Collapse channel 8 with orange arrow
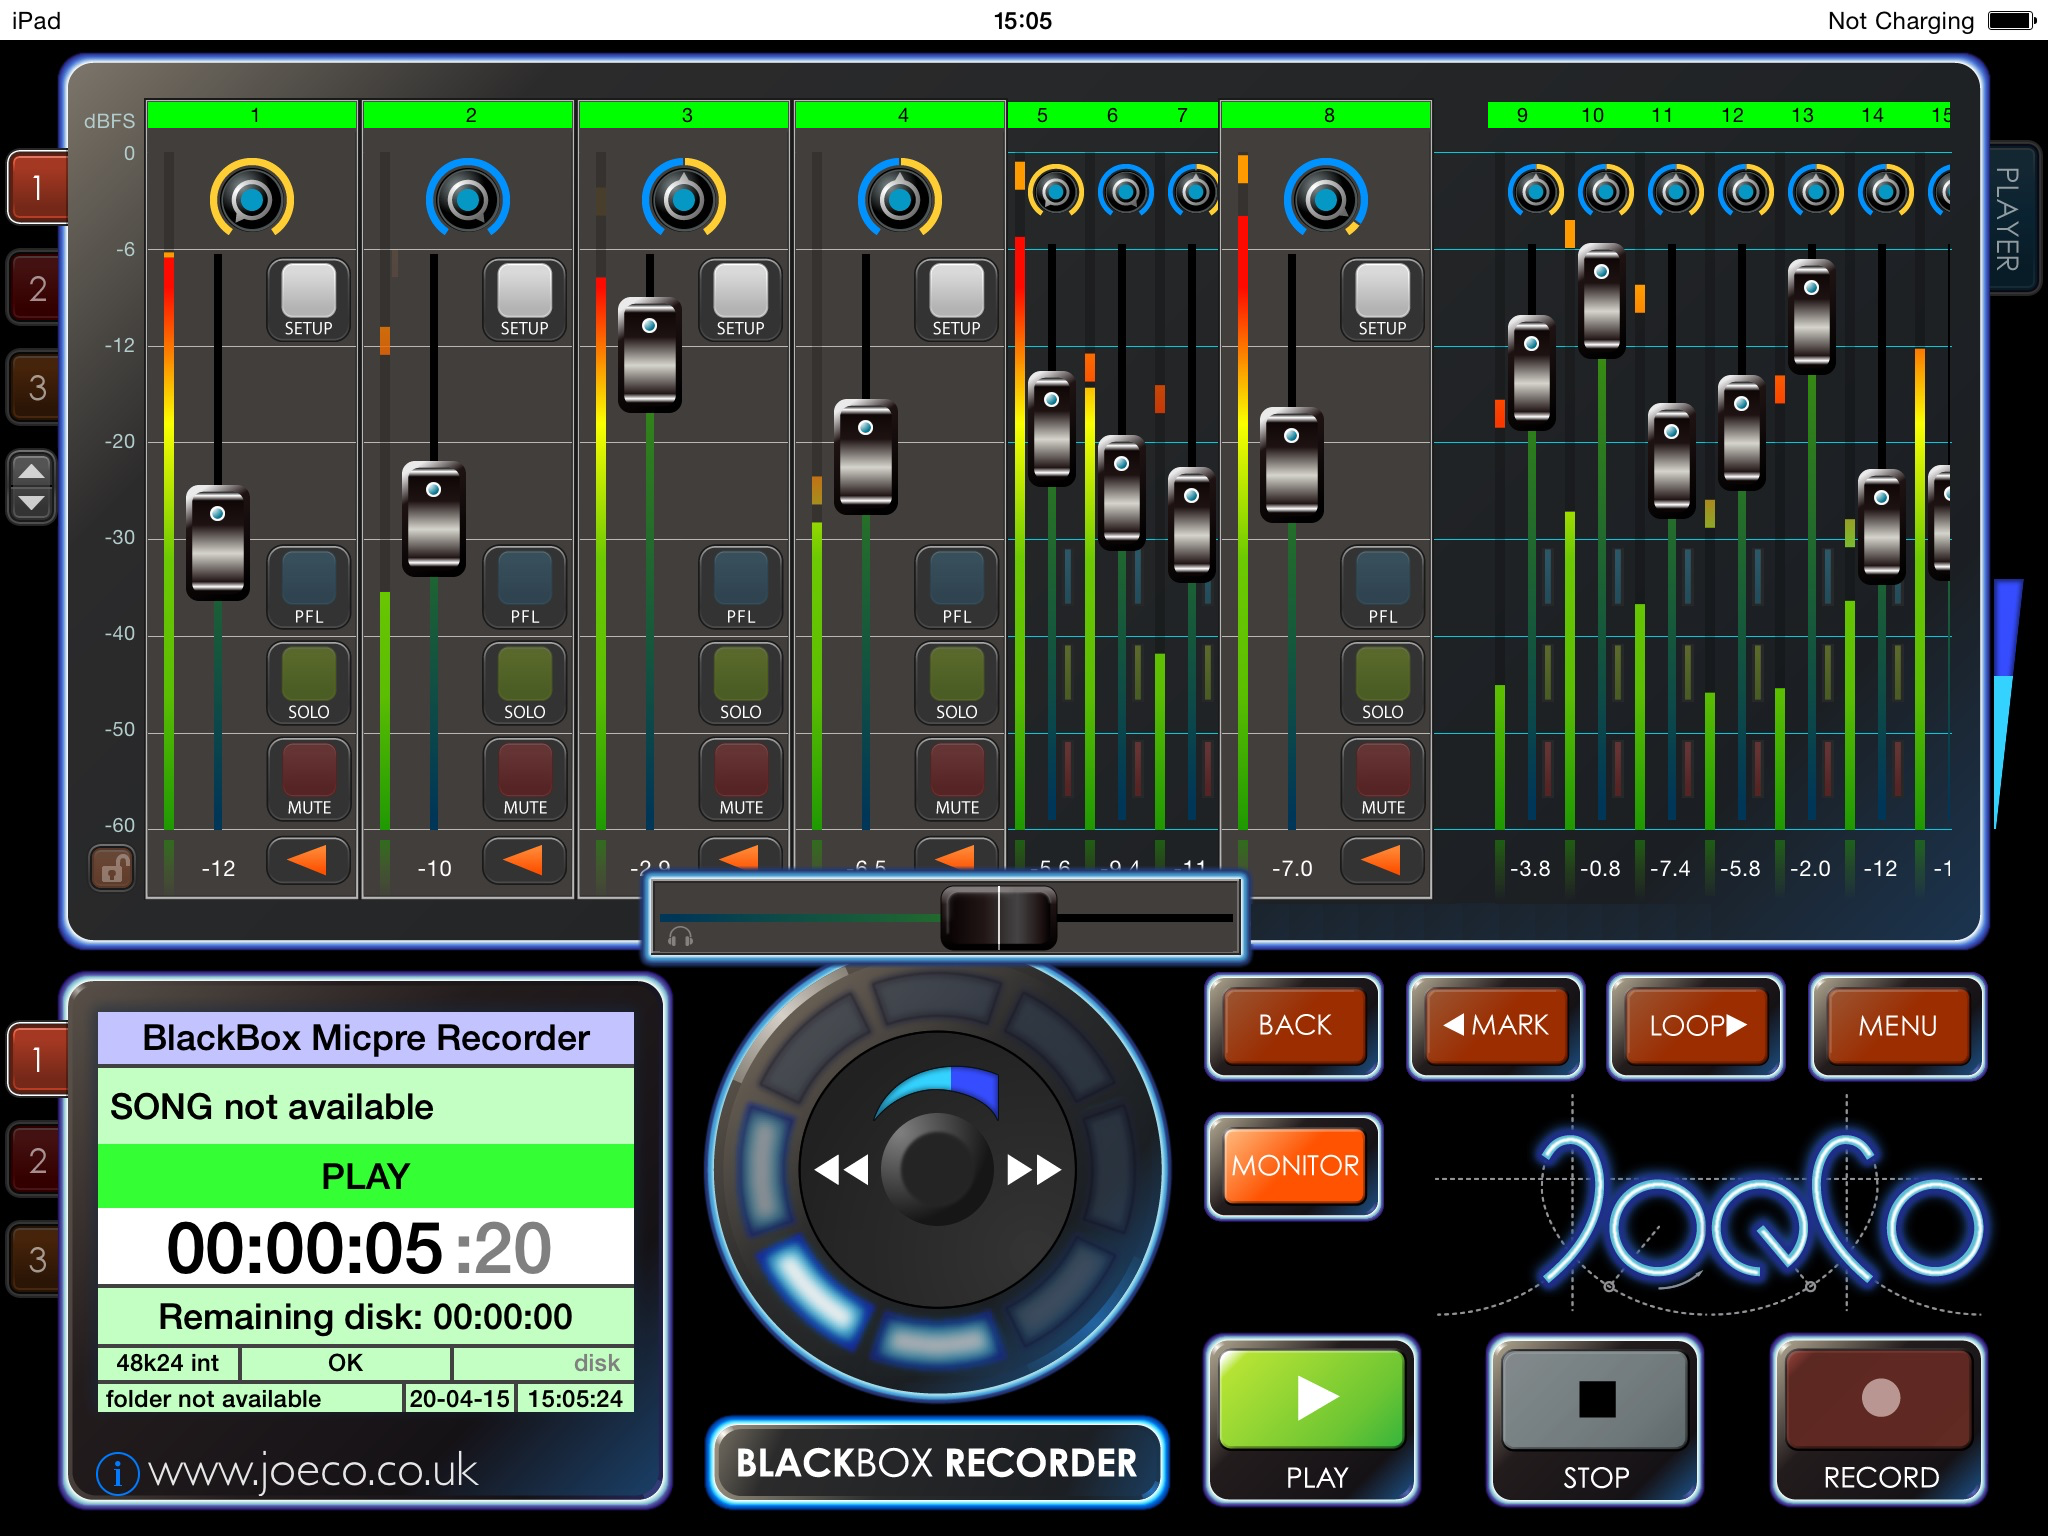Viewport: 2048px width, 1536px height. [1382, 860]
